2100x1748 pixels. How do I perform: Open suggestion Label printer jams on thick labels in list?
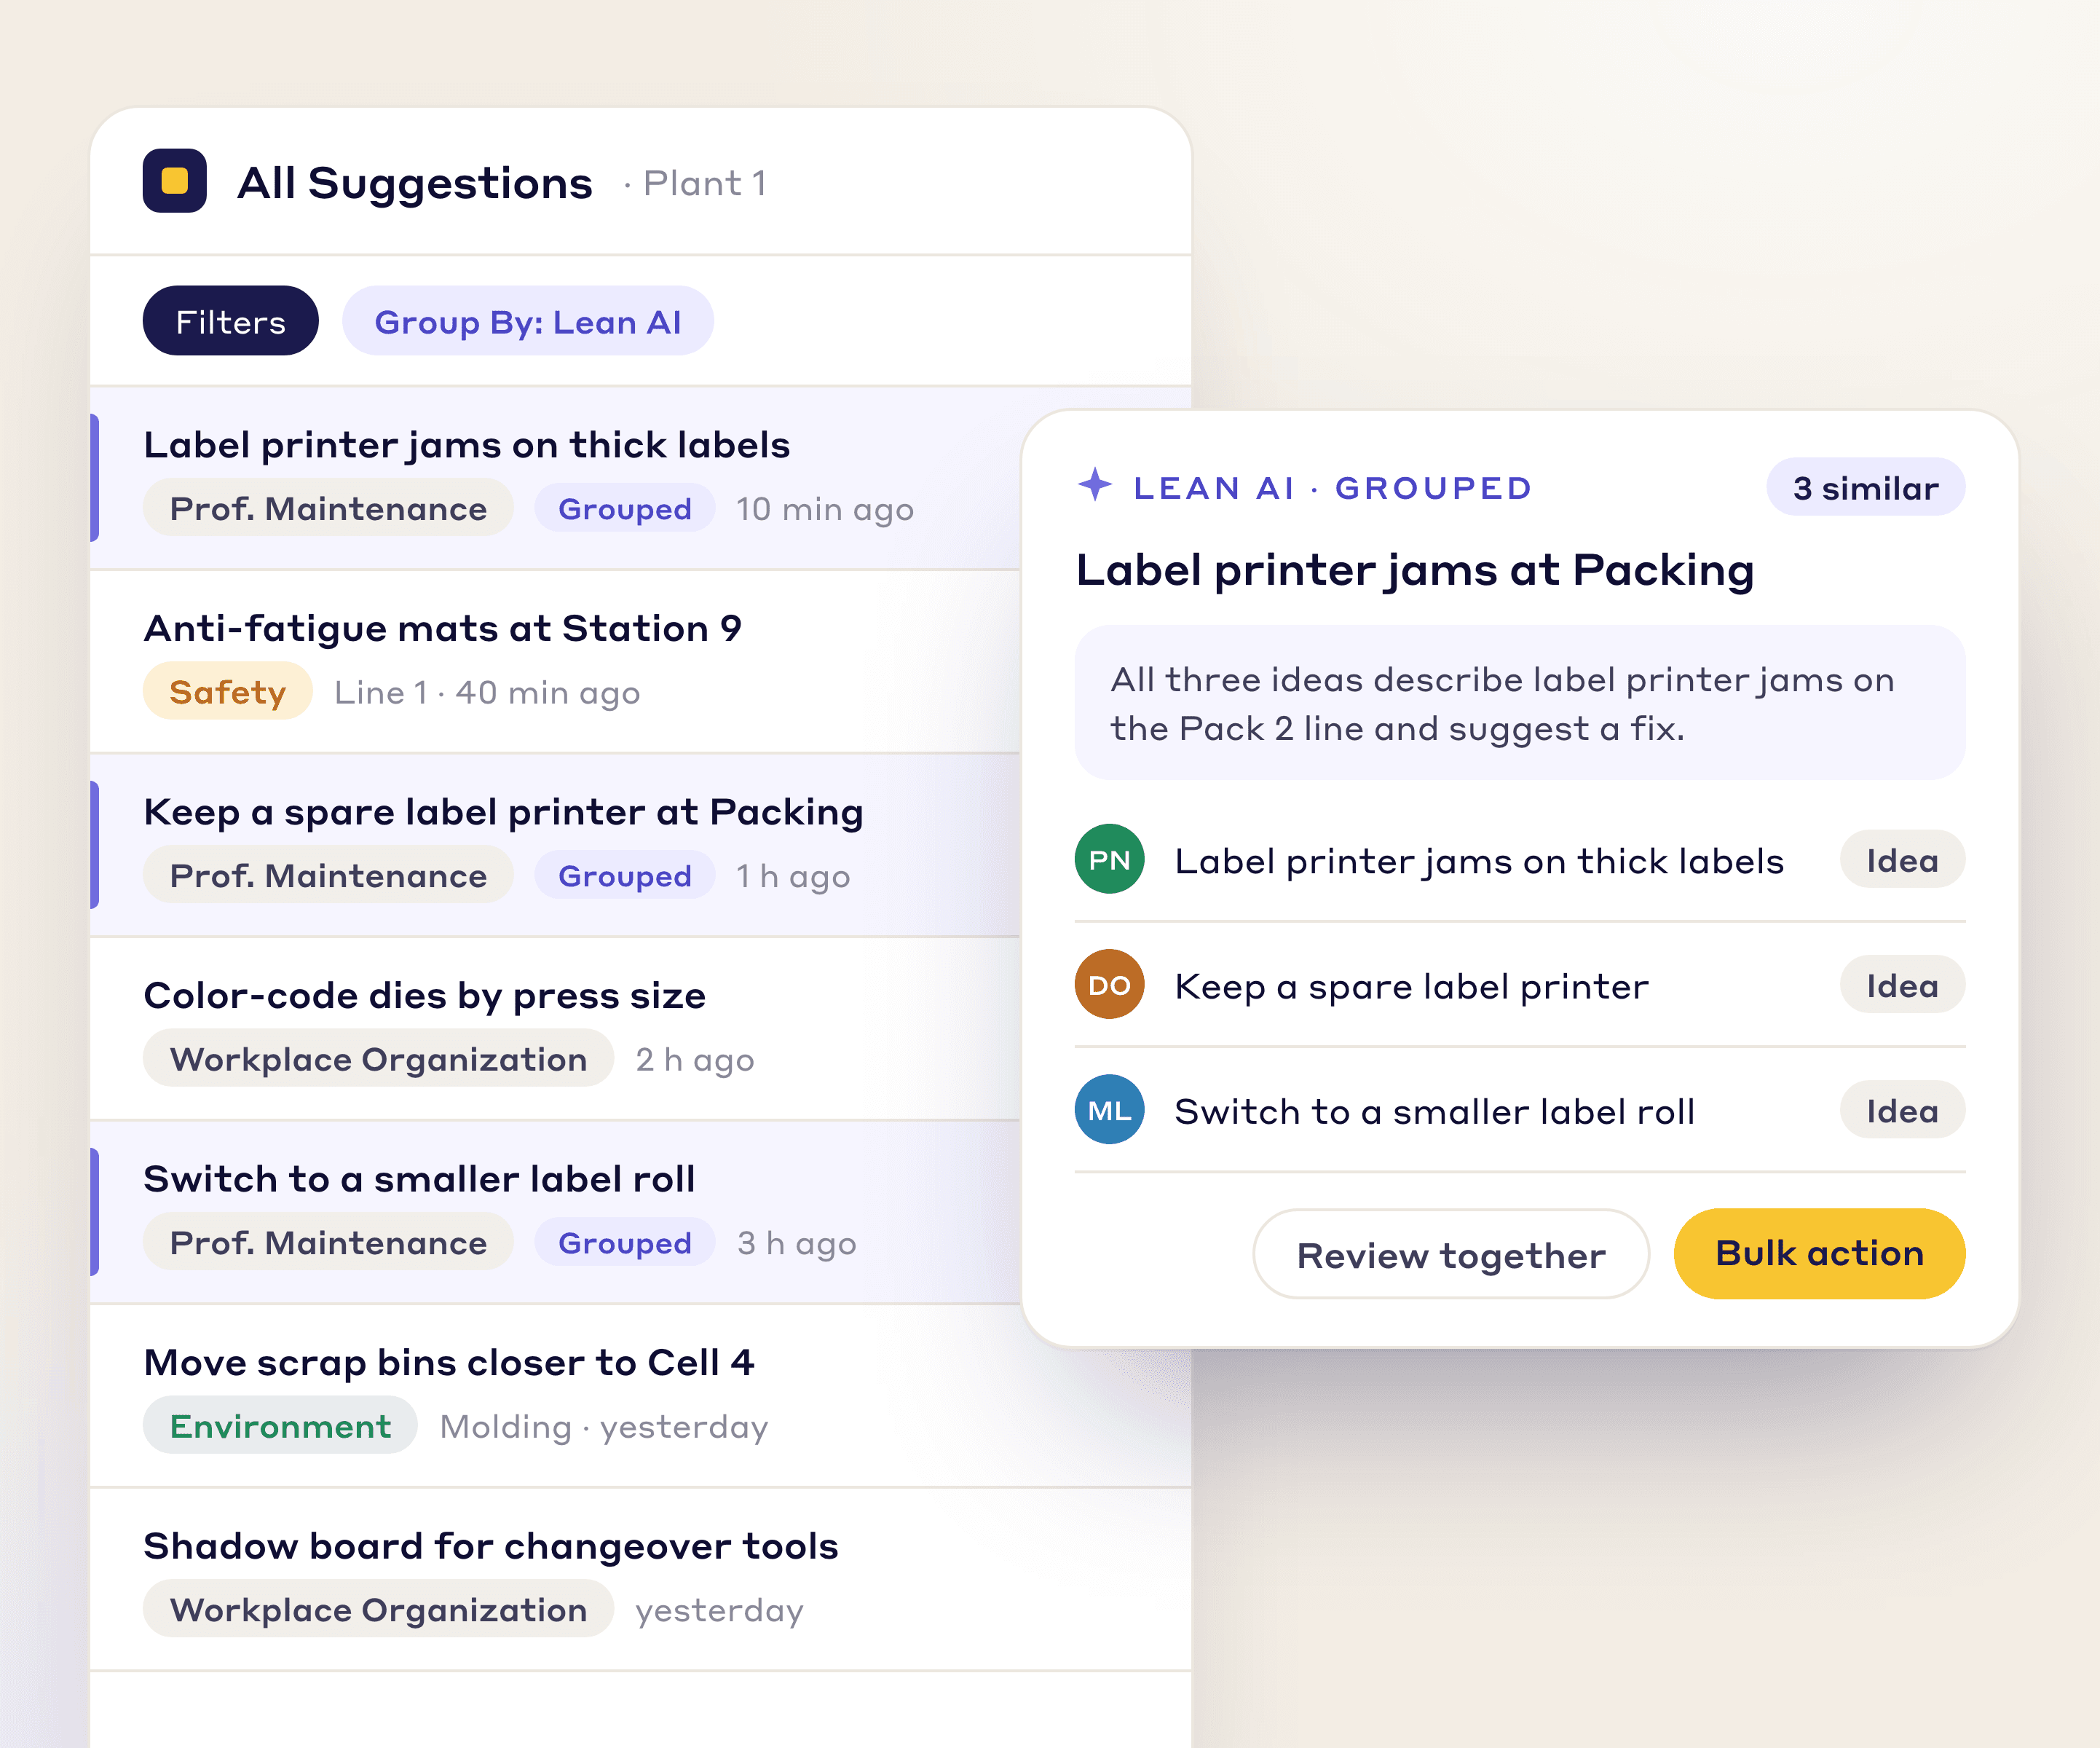555,478
